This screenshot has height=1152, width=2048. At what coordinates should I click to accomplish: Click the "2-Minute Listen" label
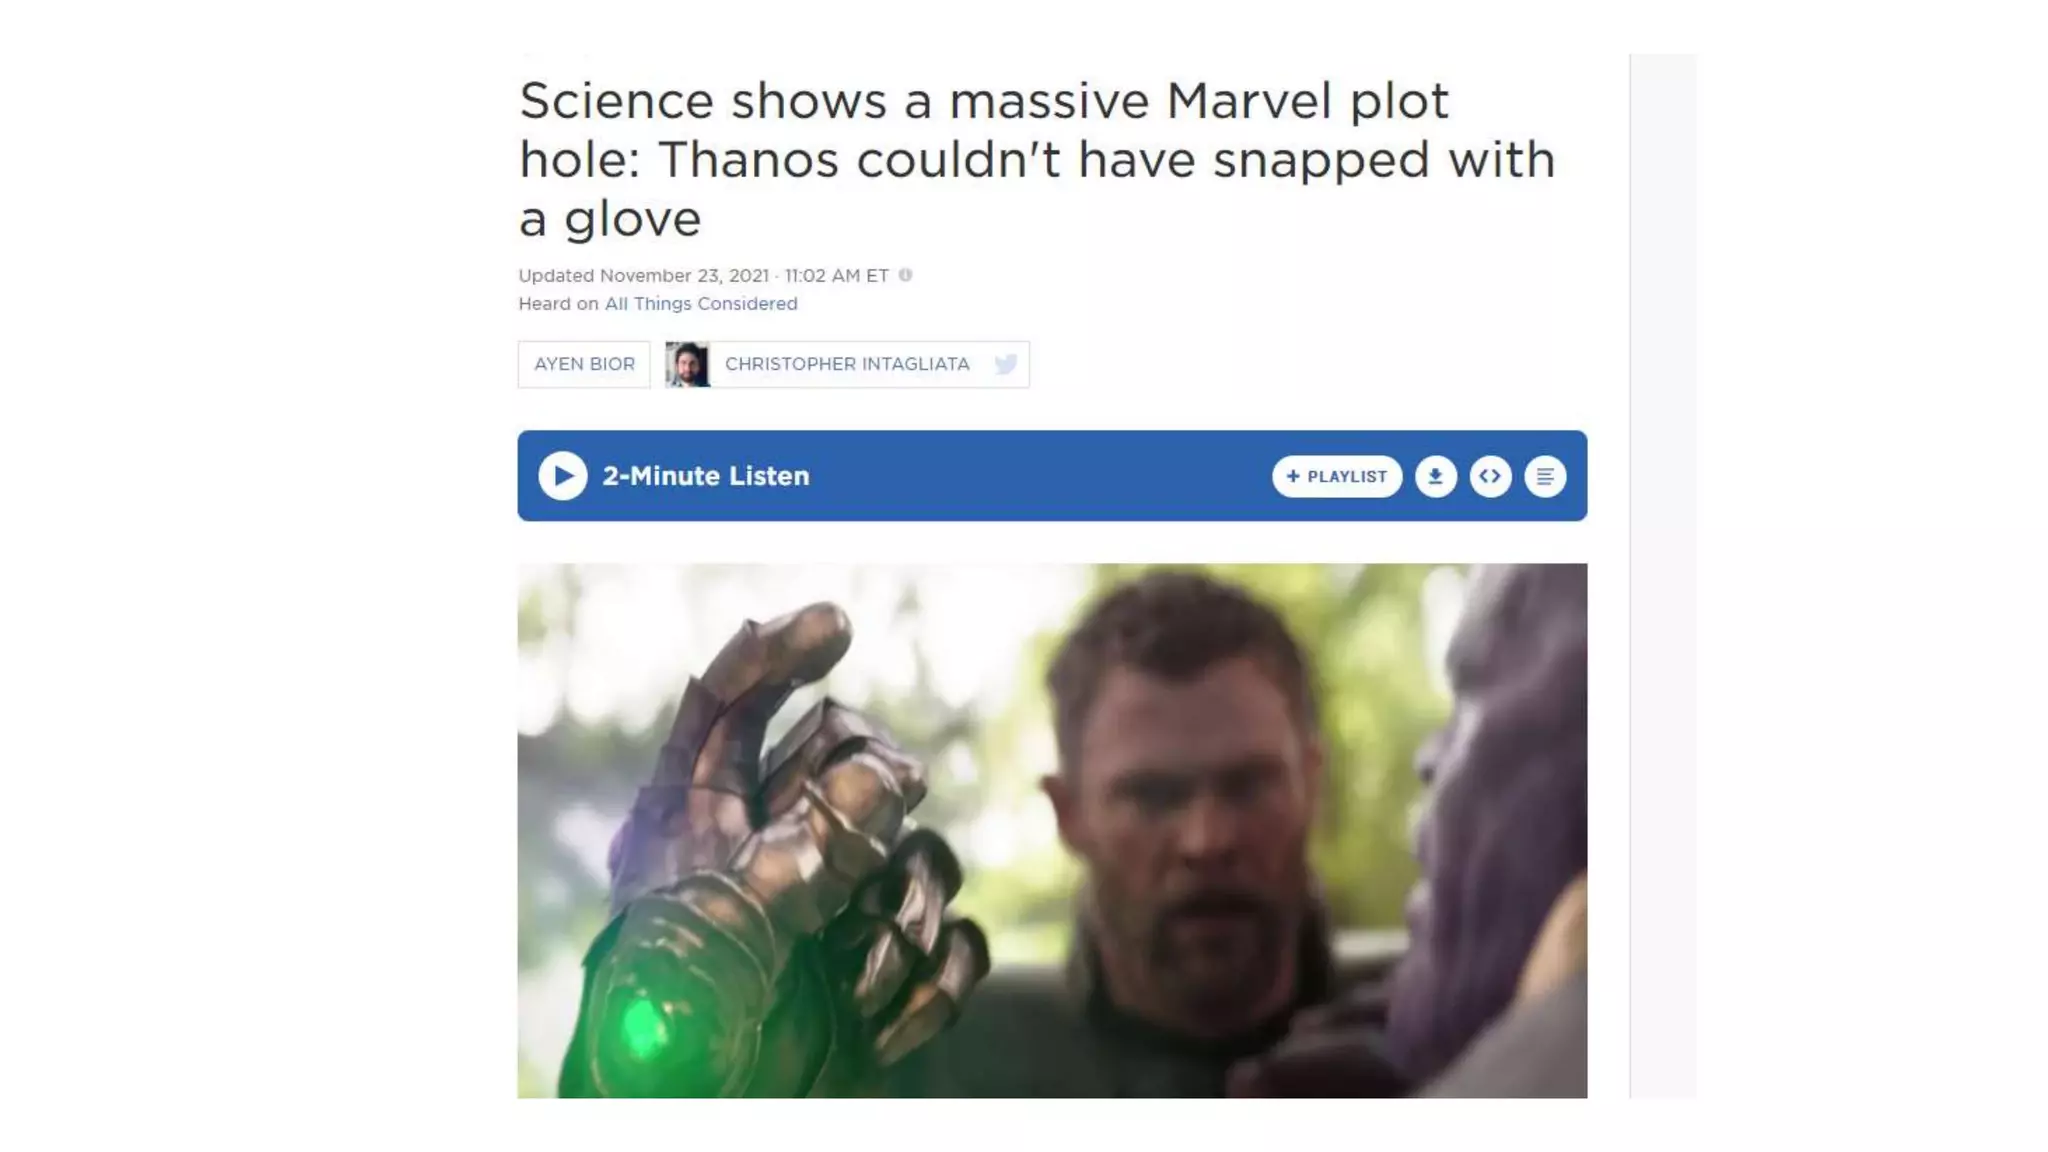click(706, 476)
